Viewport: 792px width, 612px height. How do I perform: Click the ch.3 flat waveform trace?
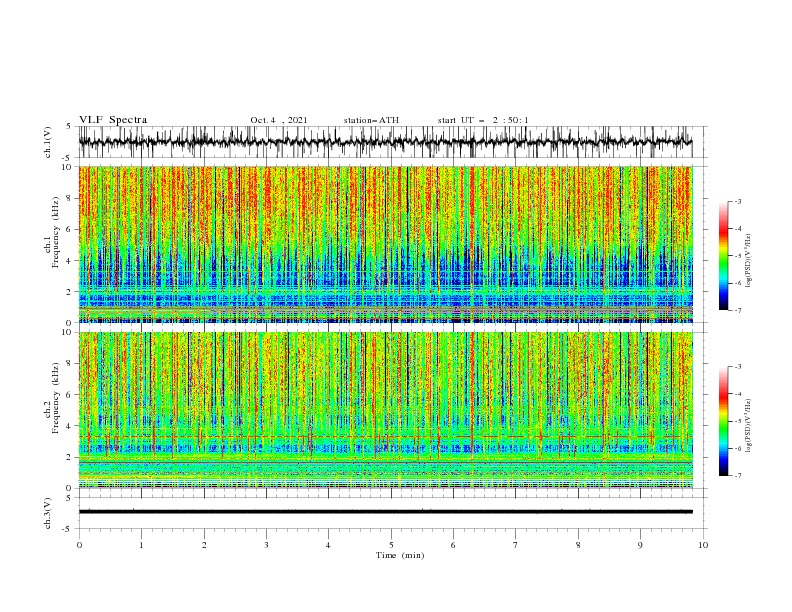coord(385,512)
